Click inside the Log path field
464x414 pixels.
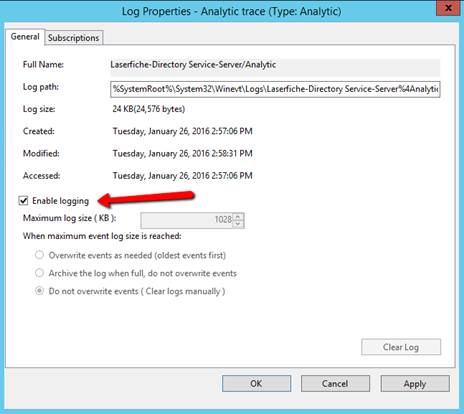pyautogui.click(x=275, y=89)
